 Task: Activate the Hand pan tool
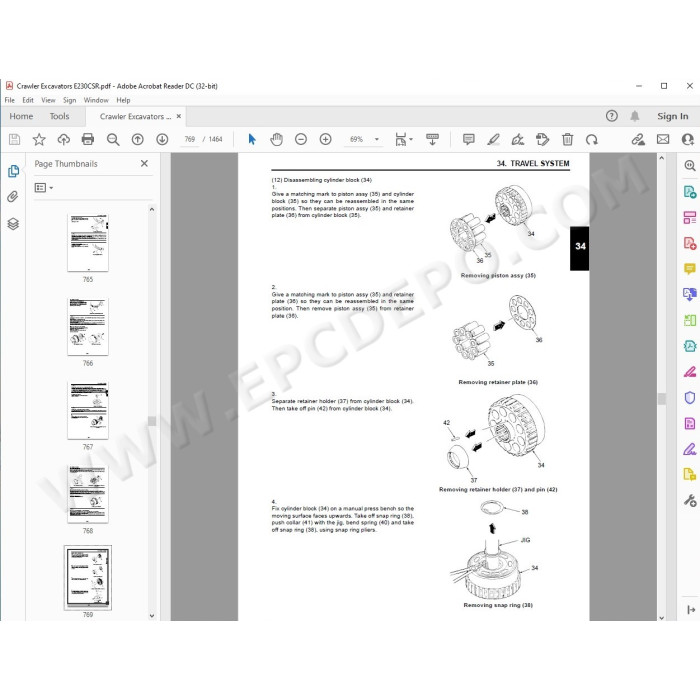[x=276, y=140]
